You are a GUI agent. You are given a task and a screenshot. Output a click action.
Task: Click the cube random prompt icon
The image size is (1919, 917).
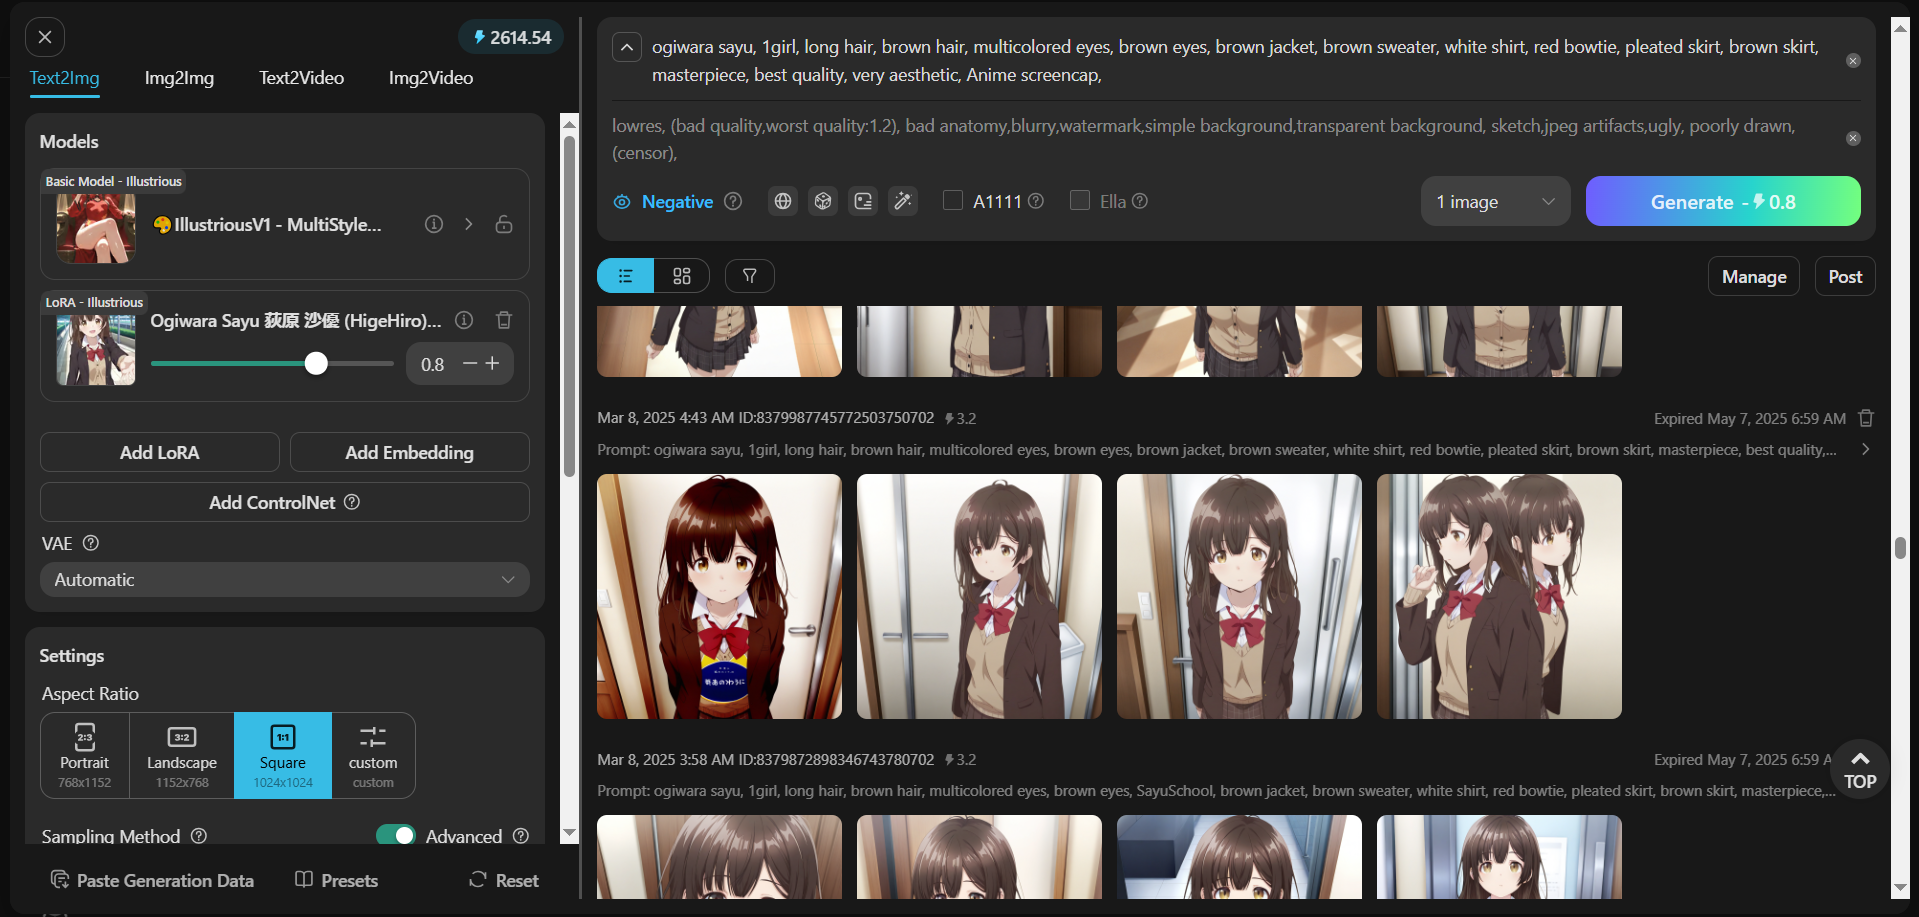[823, 201]
